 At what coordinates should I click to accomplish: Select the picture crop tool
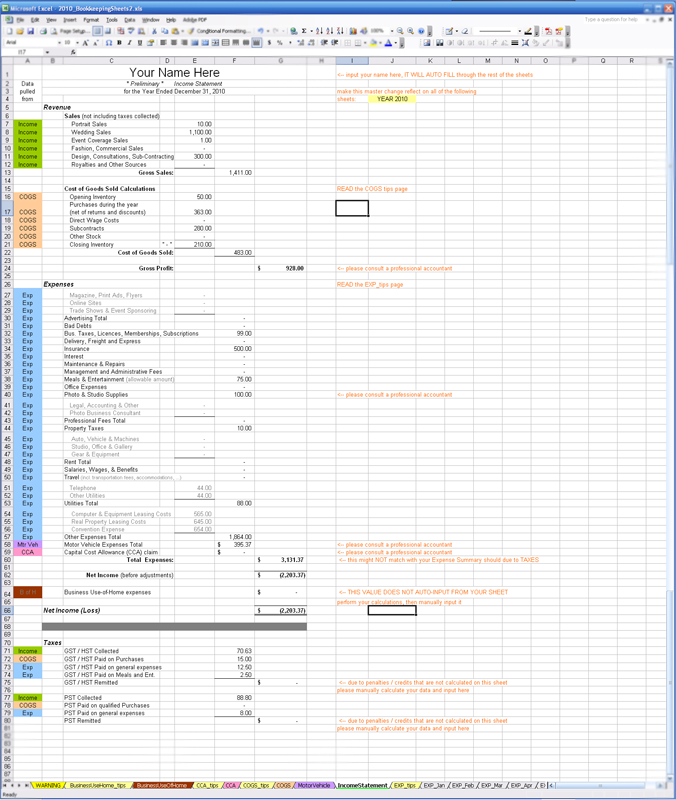pyautogui.click(x=494, y=42)
